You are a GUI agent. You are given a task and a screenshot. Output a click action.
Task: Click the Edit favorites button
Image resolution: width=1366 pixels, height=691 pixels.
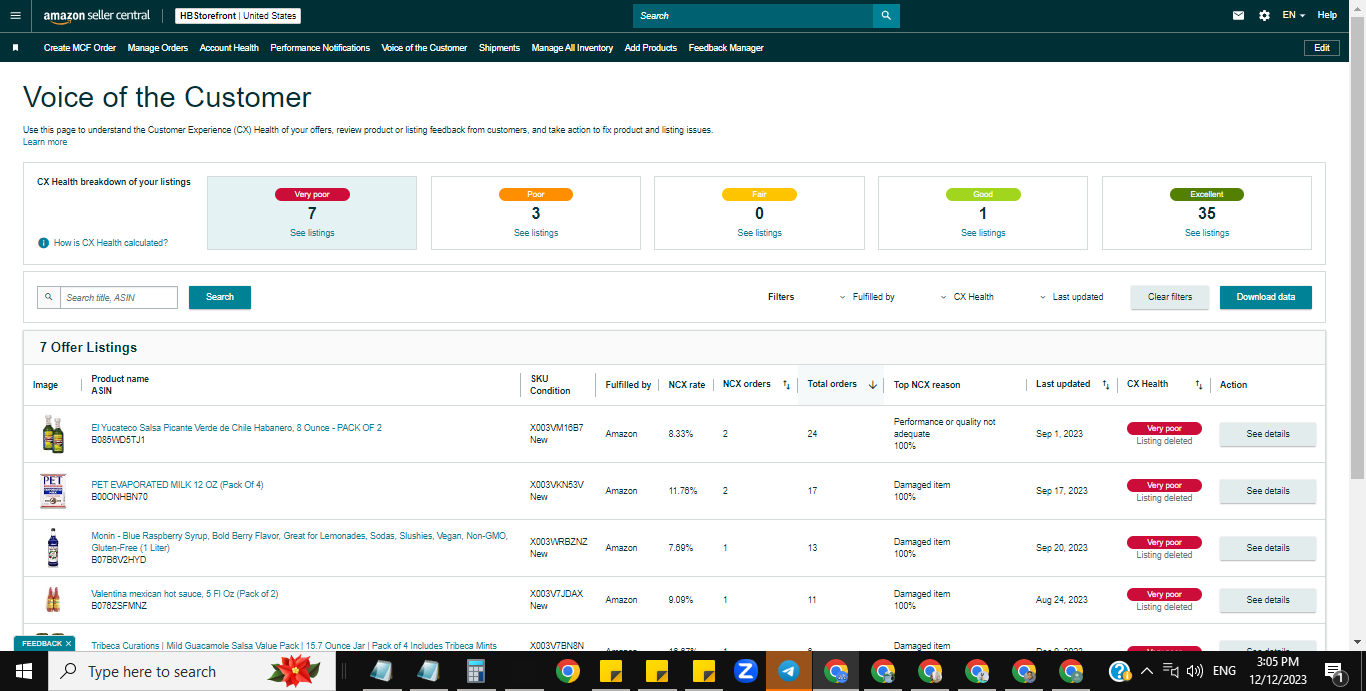1322,48
